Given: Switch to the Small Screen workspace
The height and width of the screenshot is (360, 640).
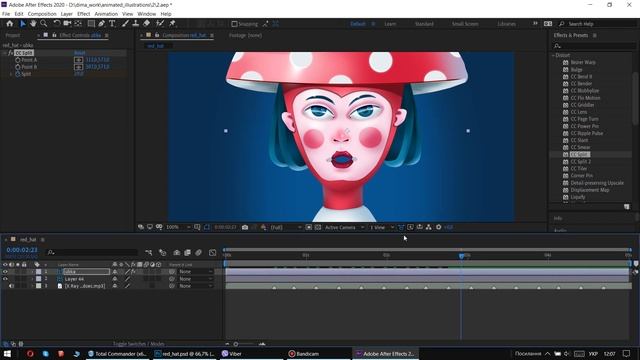Looking at the screenshot, I should pyautogui.click(x=465, y=24).
